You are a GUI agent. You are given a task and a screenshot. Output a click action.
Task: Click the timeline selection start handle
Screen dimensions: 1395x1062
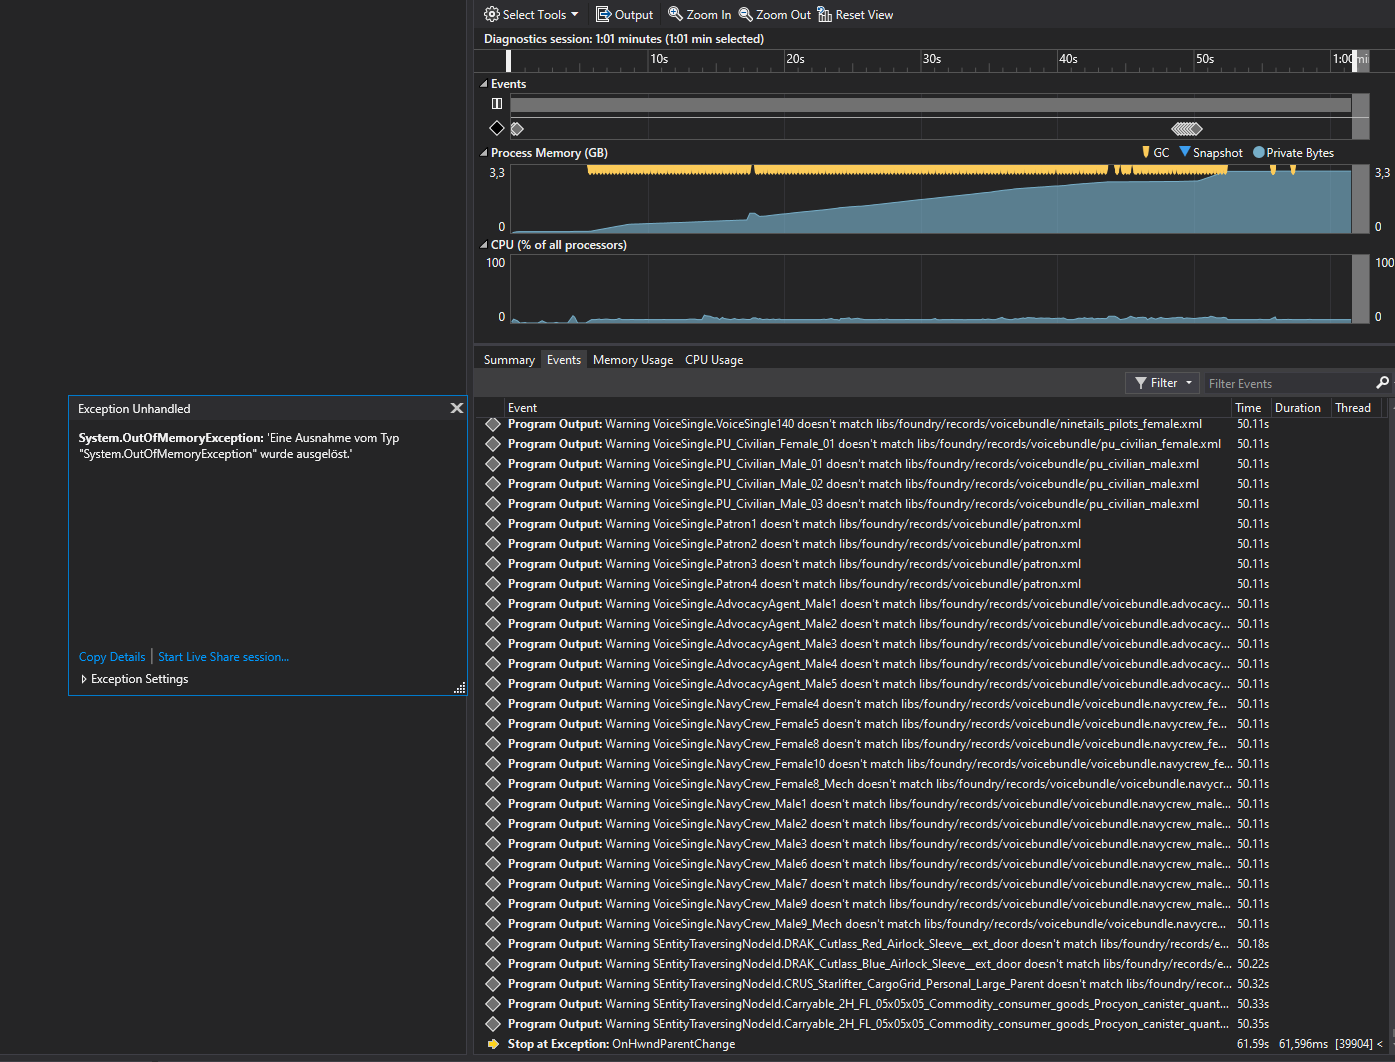click(508, 61)
